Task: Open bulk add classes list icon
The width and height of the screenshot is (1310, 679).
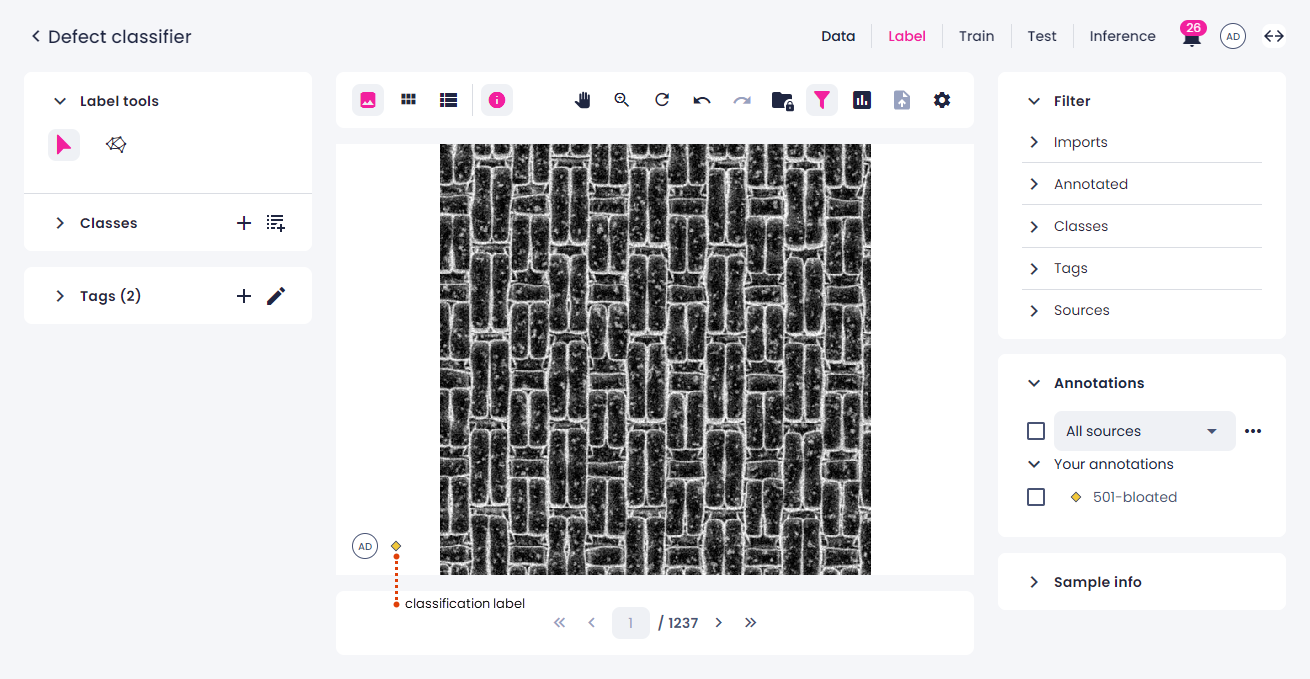Action: [276, 223]
